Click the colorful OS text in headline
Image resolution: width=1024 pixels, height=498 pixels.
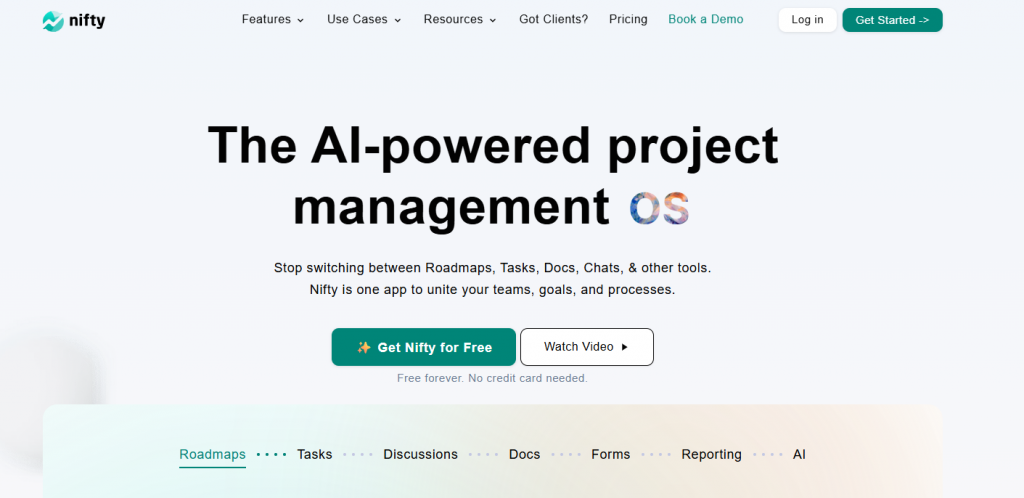(660, 209)
